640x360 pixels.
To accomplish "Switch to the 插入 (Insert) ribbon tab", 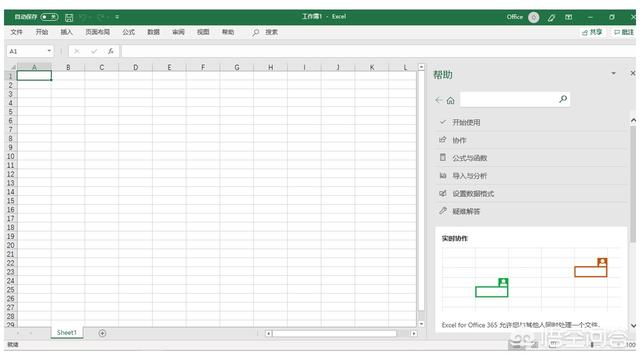I will coord(67,32).
